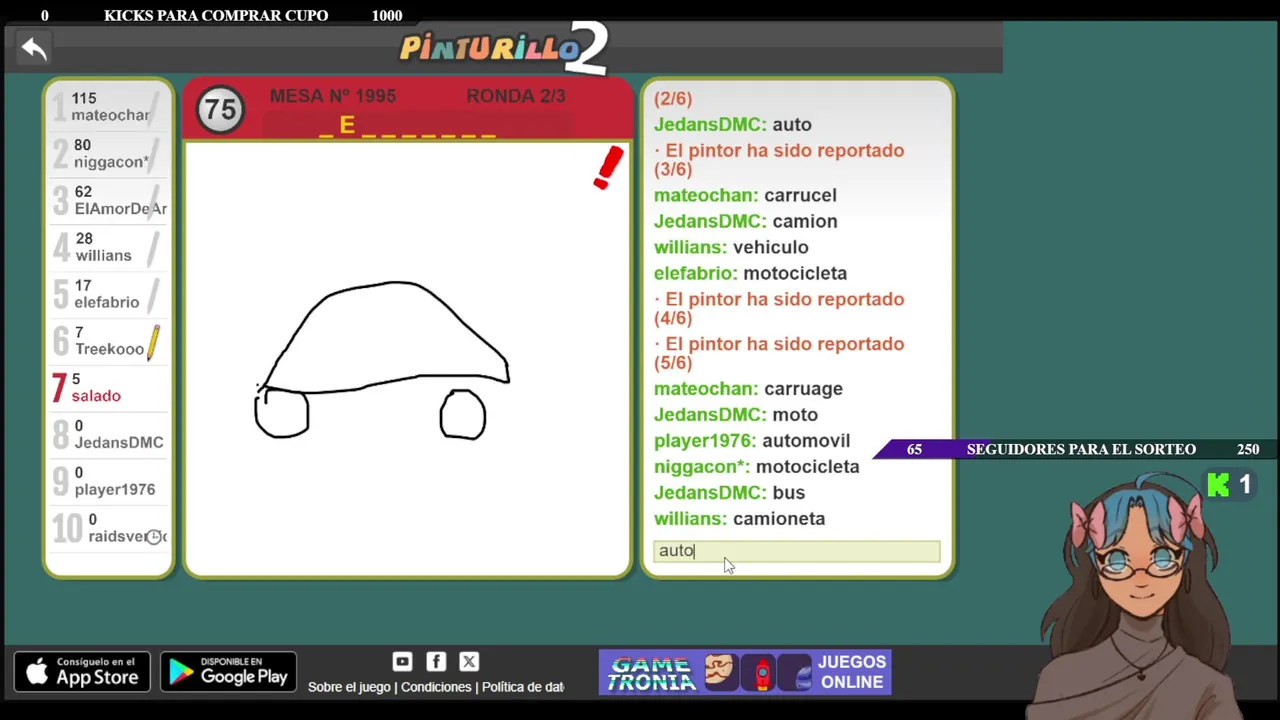
Task: Click the chat guess input field
Action: click(797, 551)
